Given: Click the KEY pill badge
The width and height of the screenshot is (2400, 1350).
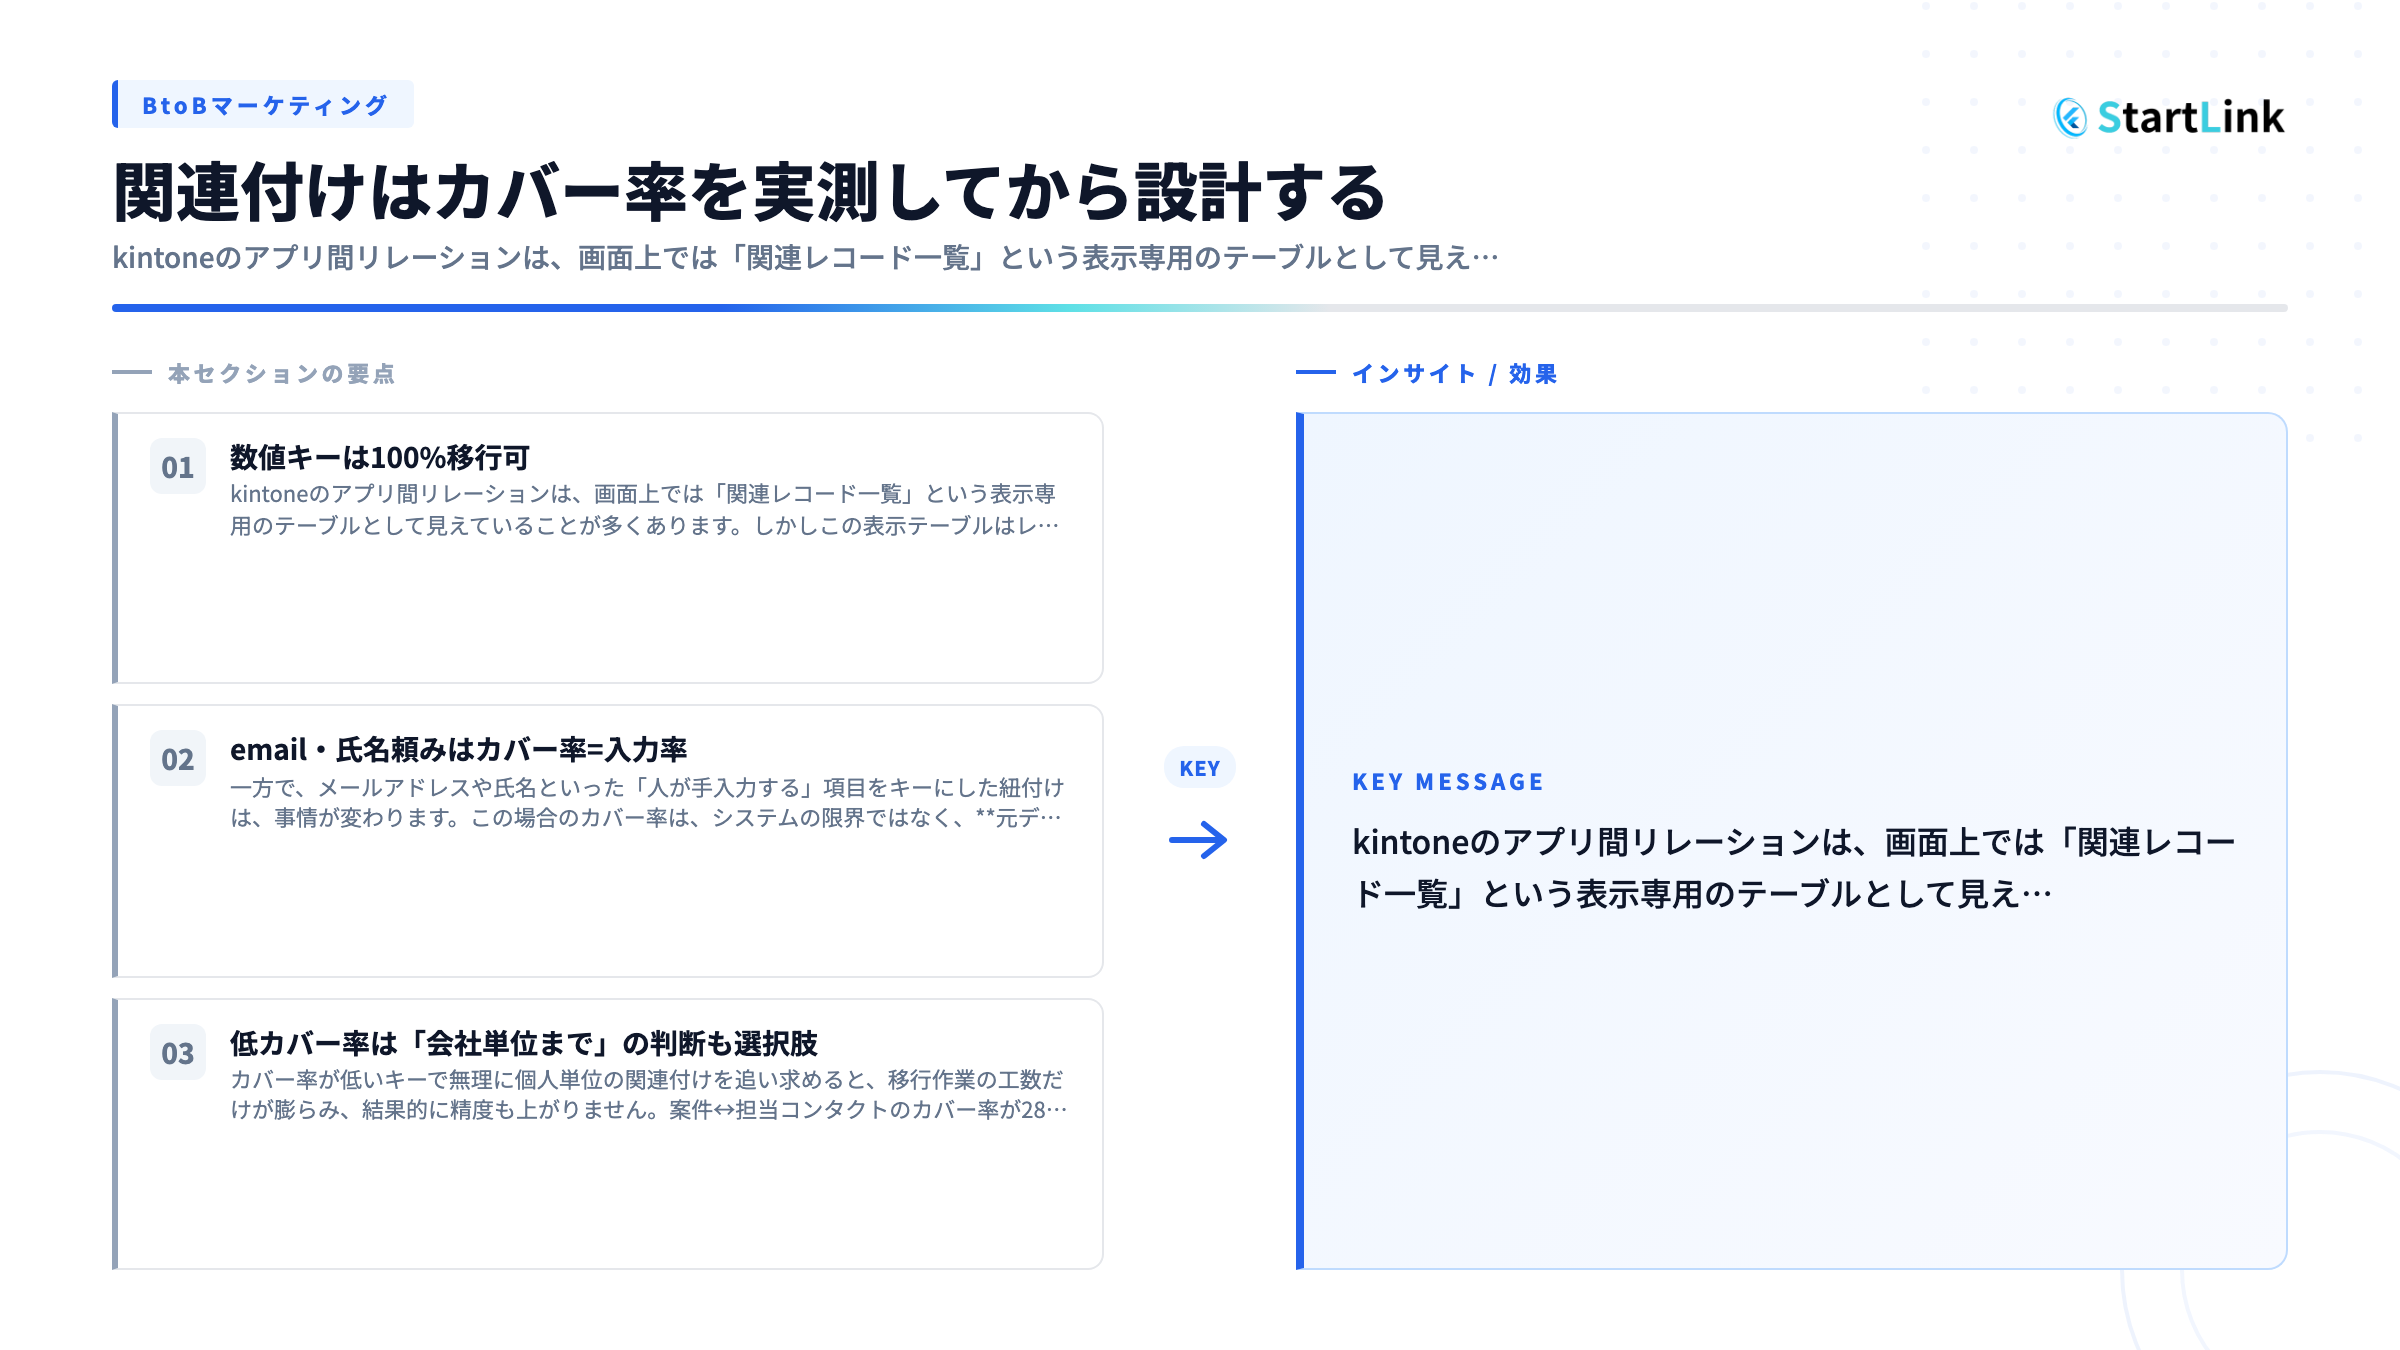Looking at the screenshot, I should point(1200,768).
